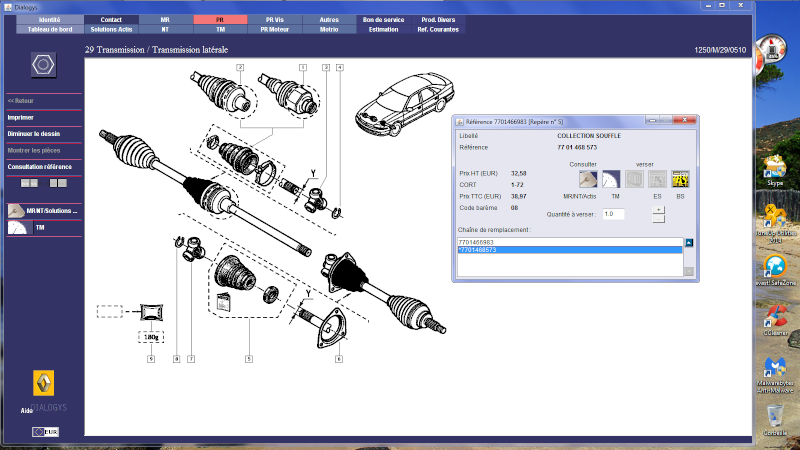This screenshot has height=450, width=800.
Task: Open CCleaner desktop shortcut
Action: click(x=776, y=320)
